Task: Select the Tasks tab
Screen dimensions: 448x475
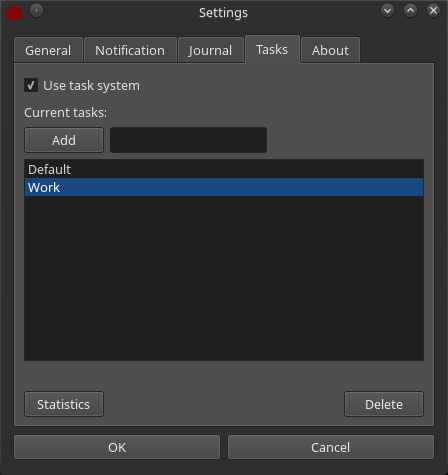Action: click(x=272, y=49)
